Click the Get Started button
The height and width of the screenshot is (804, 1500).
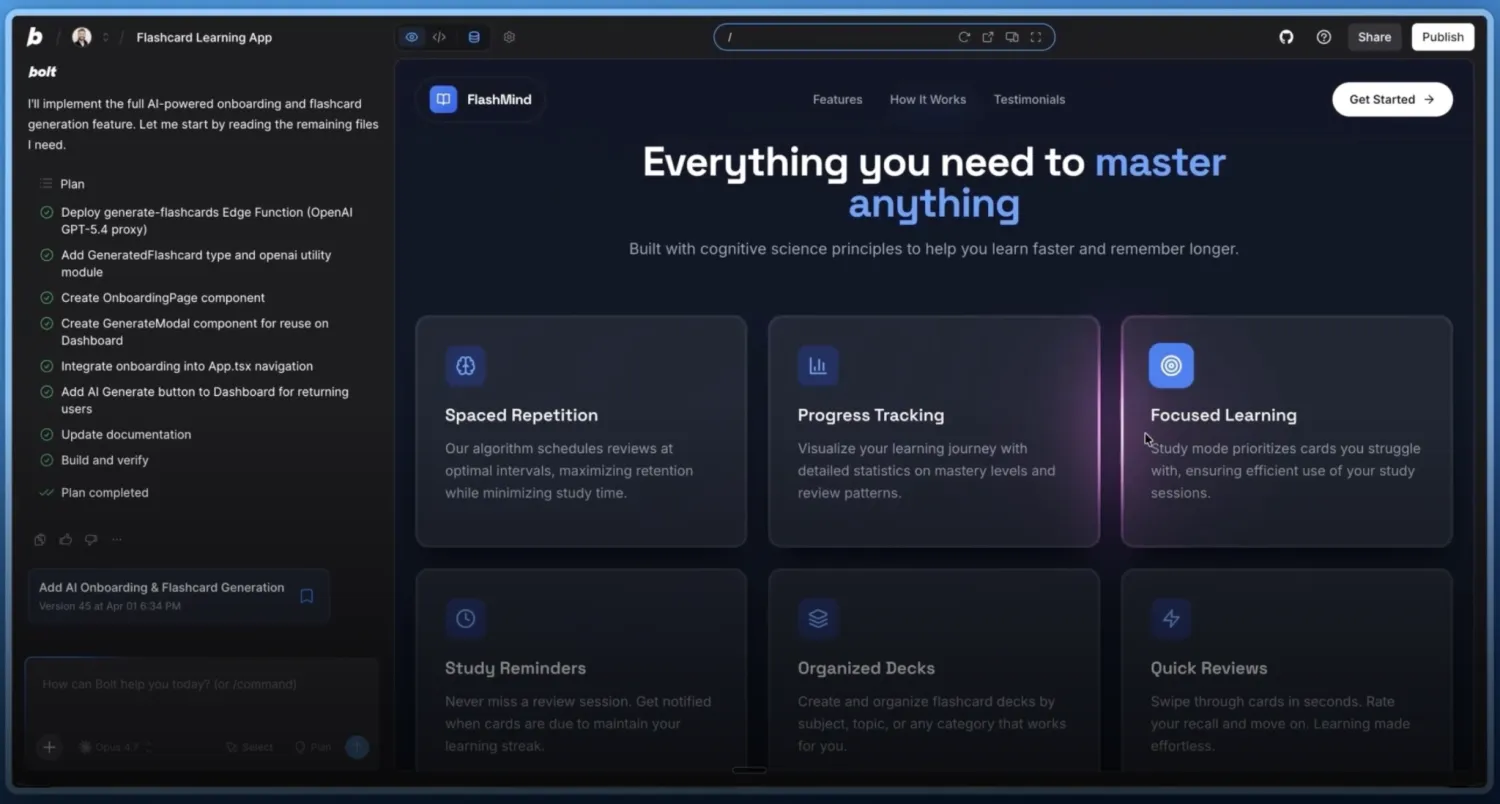coord(1392,100)
